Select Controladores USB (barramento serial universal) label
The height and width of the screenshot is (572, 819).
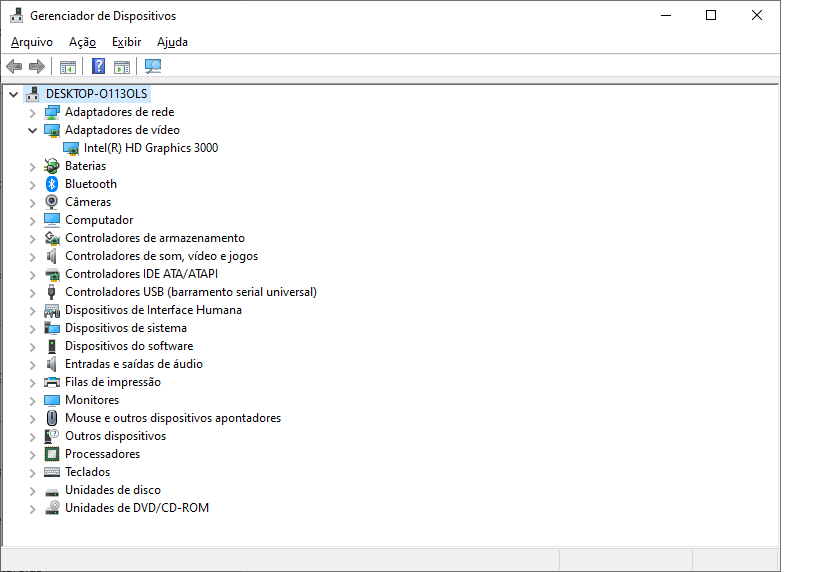[191, 292]
